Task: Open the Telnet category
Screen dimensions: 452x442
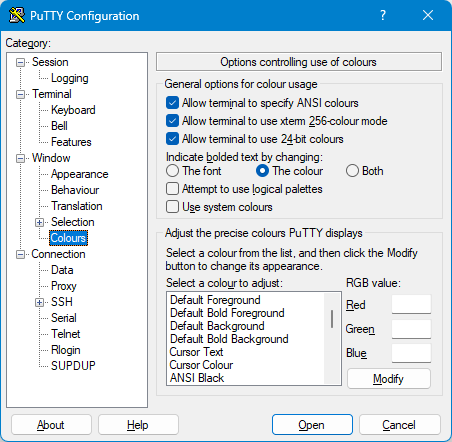Action: (66, 334)
